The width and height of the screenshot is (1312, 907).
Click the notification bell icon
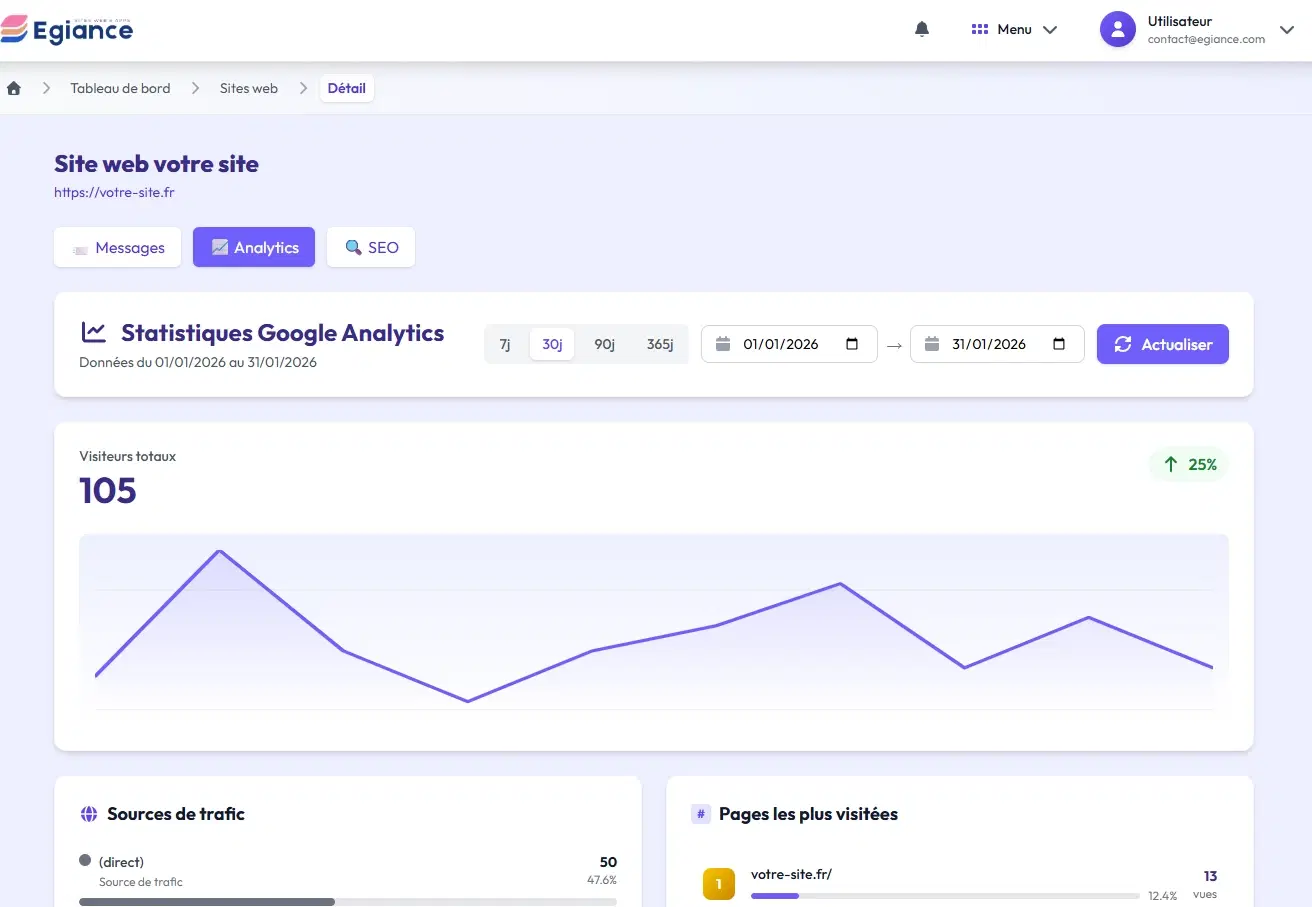[x=921, y=28]
